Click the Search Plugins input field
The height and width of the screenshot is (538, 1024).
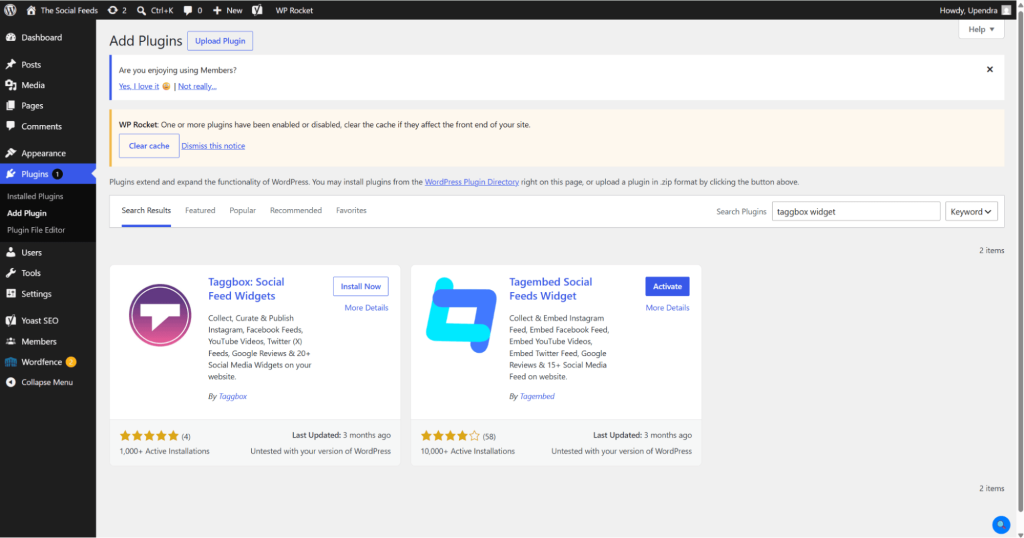click(x=856, y=212)
